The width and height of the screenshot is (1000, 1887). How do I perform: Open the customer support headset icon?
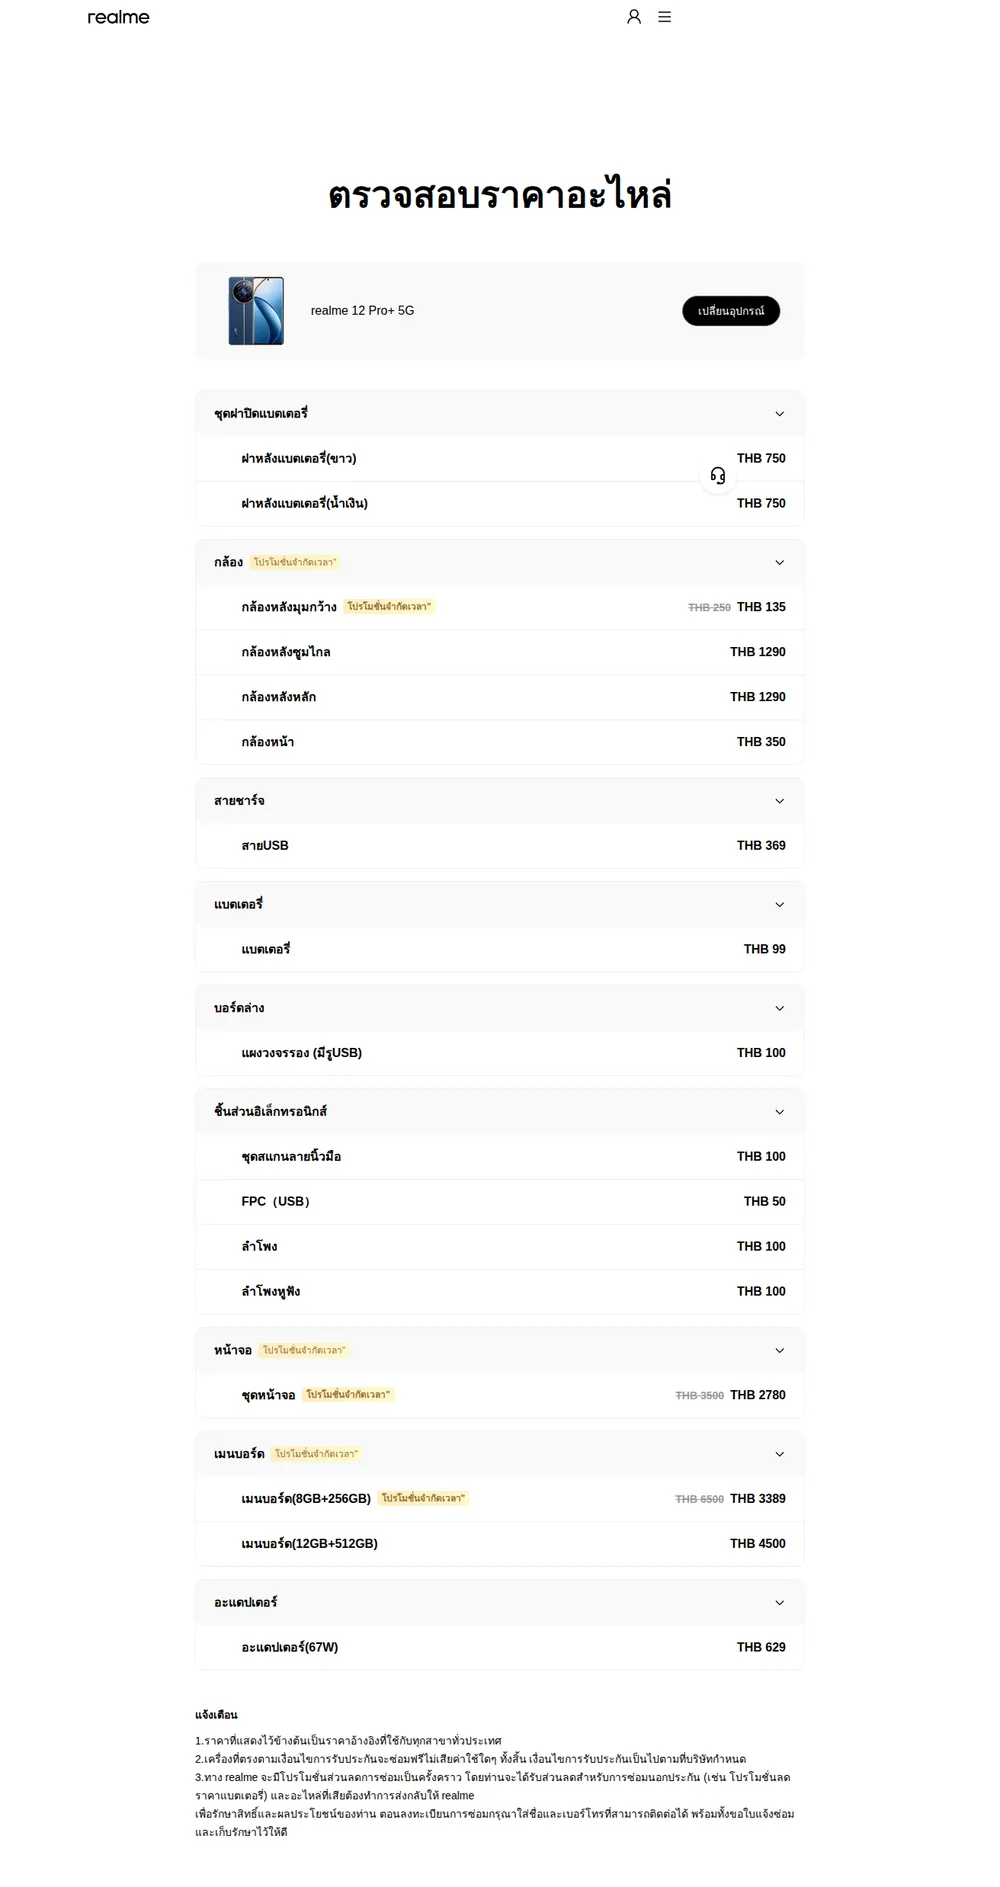tap(718, 476)
